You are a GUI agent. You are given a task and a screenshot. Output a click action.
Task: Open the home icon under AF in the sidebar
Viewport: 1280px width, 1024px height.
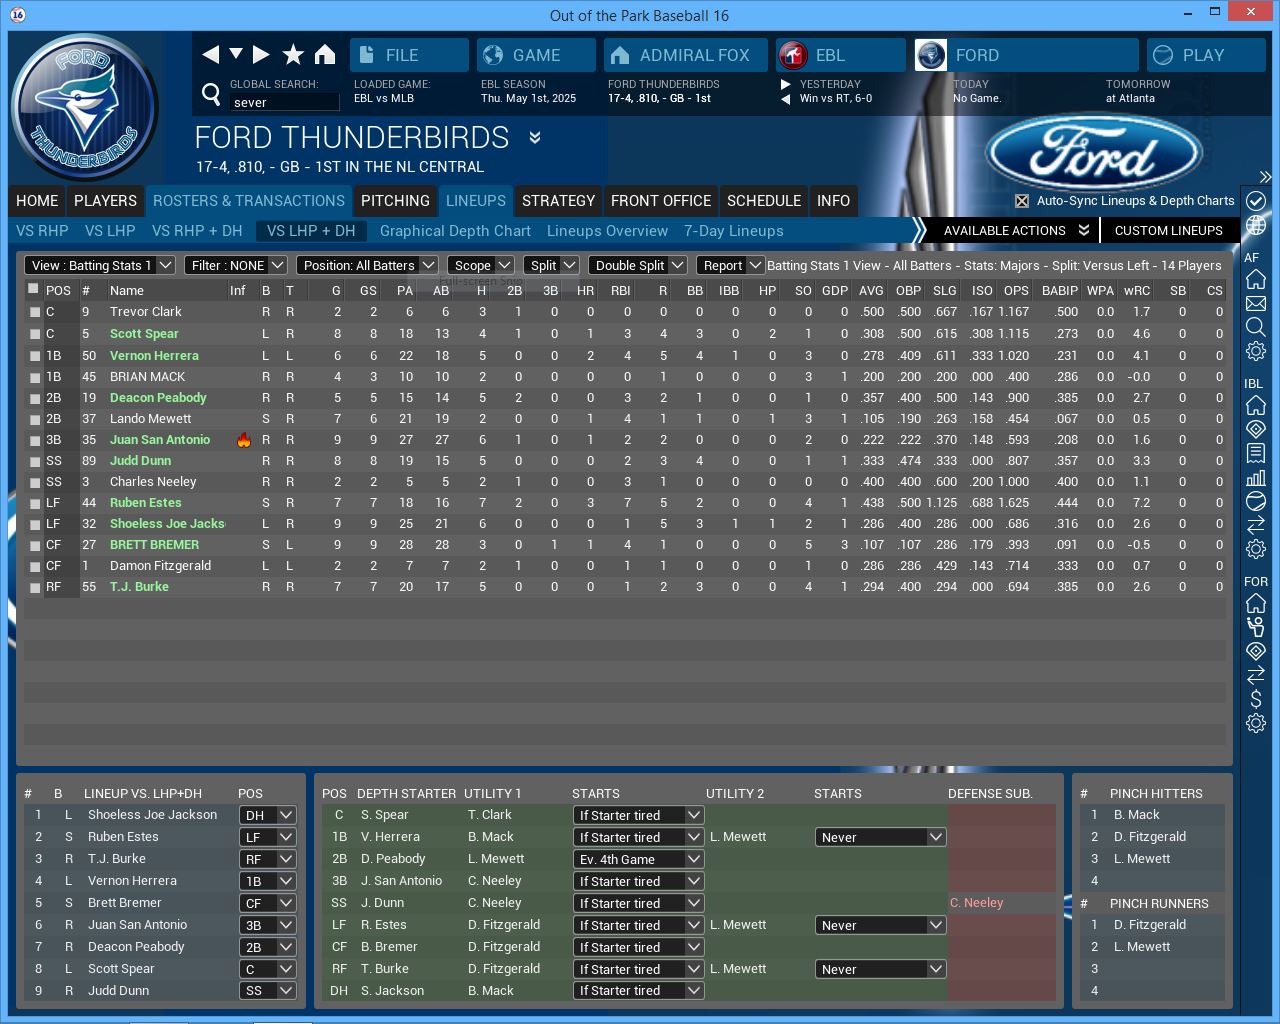click(x=1256, y=279)
